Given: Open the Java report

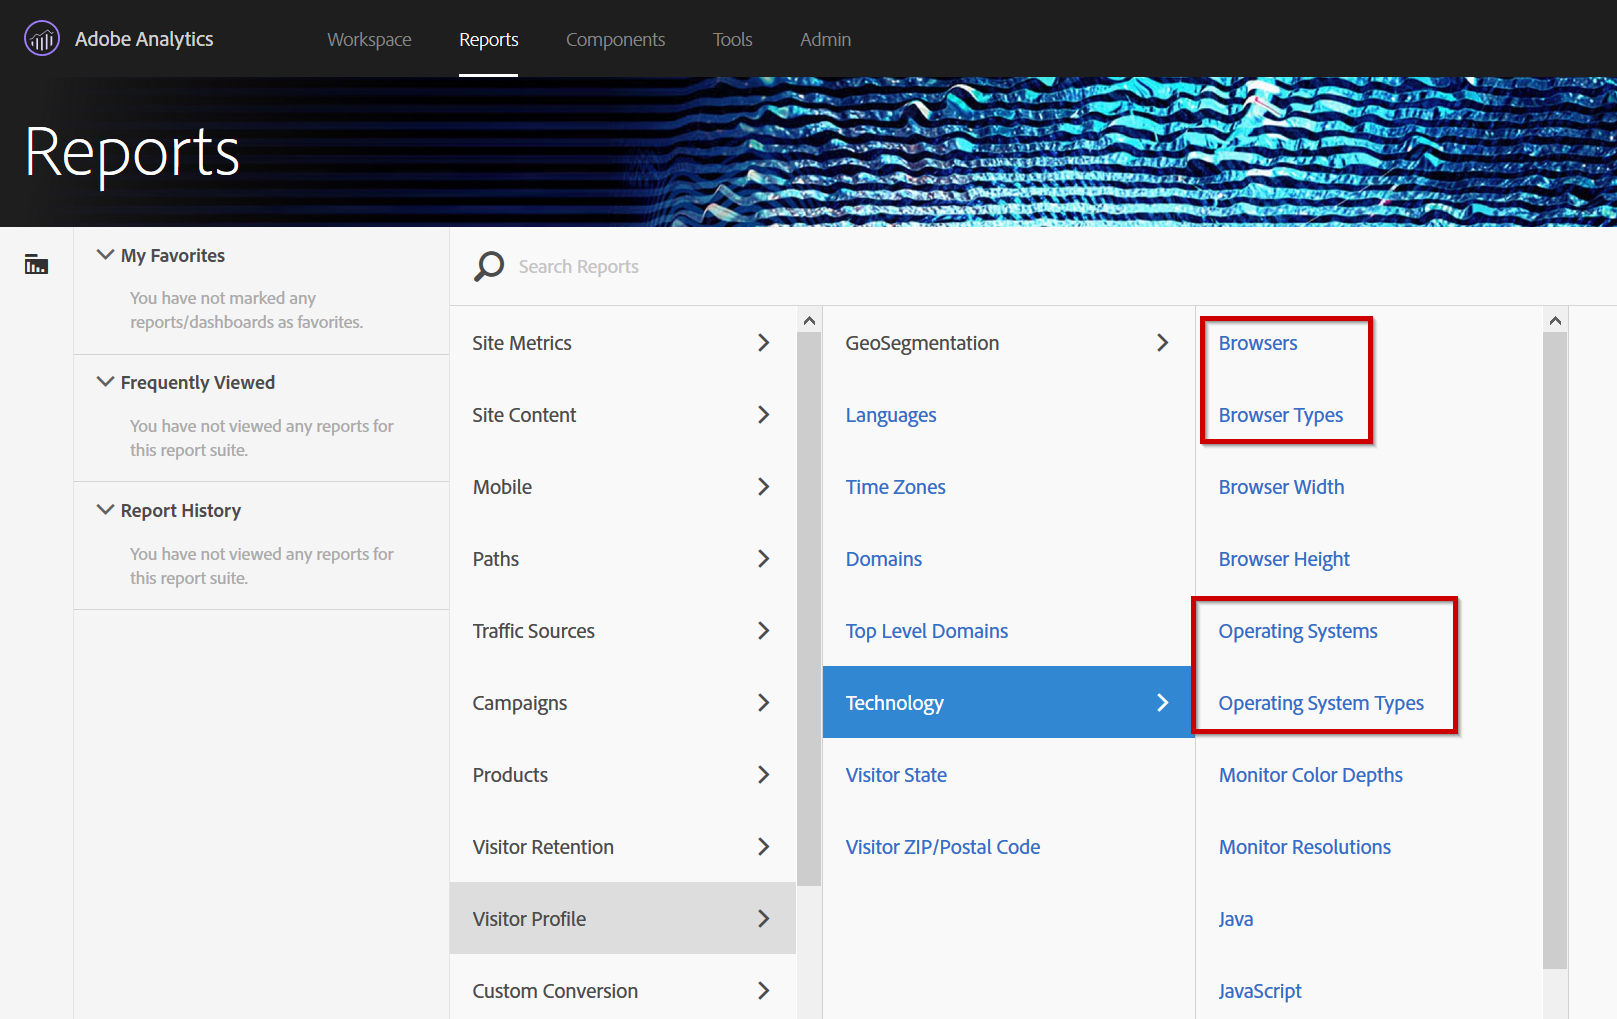Looking at the screenshot, I should pyautogui.click(x=1235, y=919).
